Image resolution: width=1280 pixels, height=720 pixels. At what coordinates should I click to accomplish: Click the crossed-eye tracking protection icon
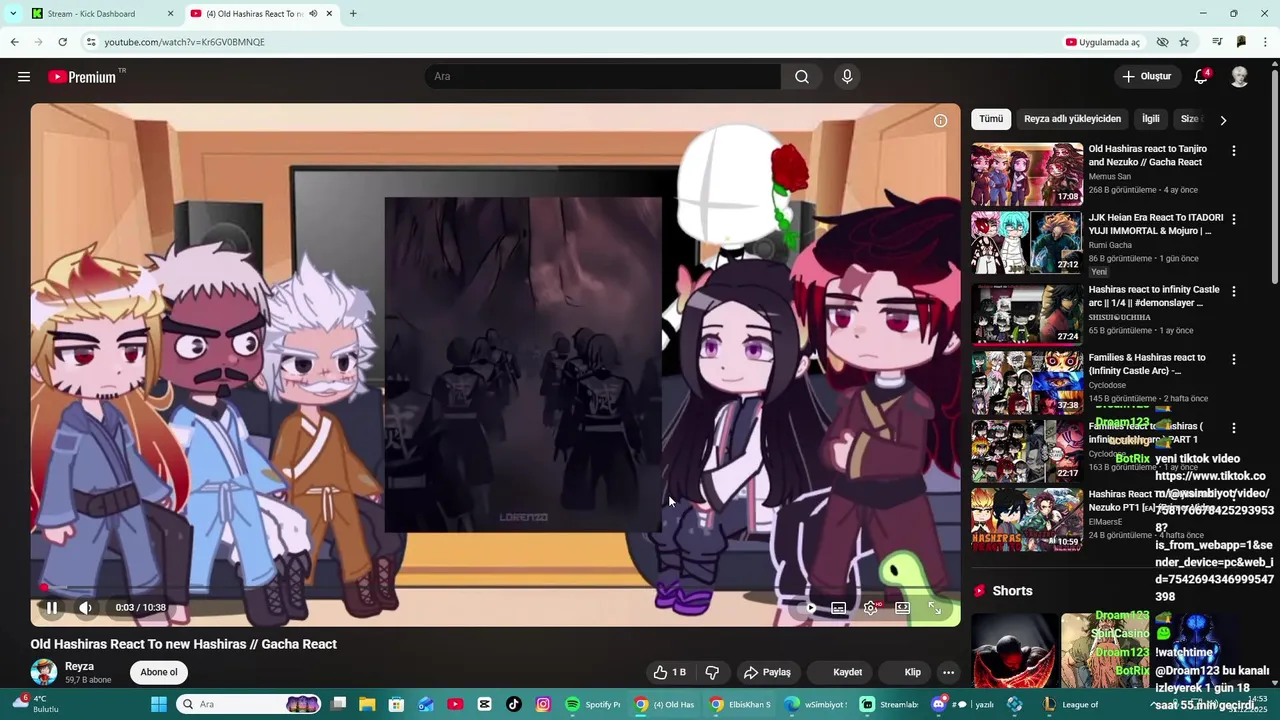click(x=1162, y=42)
